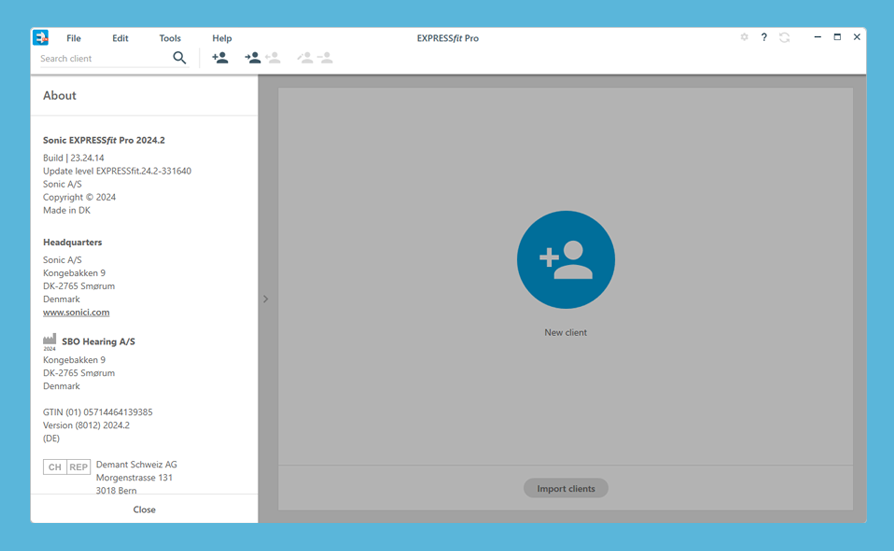Click the search magnifier icon
Image resolution: width=894 pixels, height=551 pixels.
click(180, 58)
